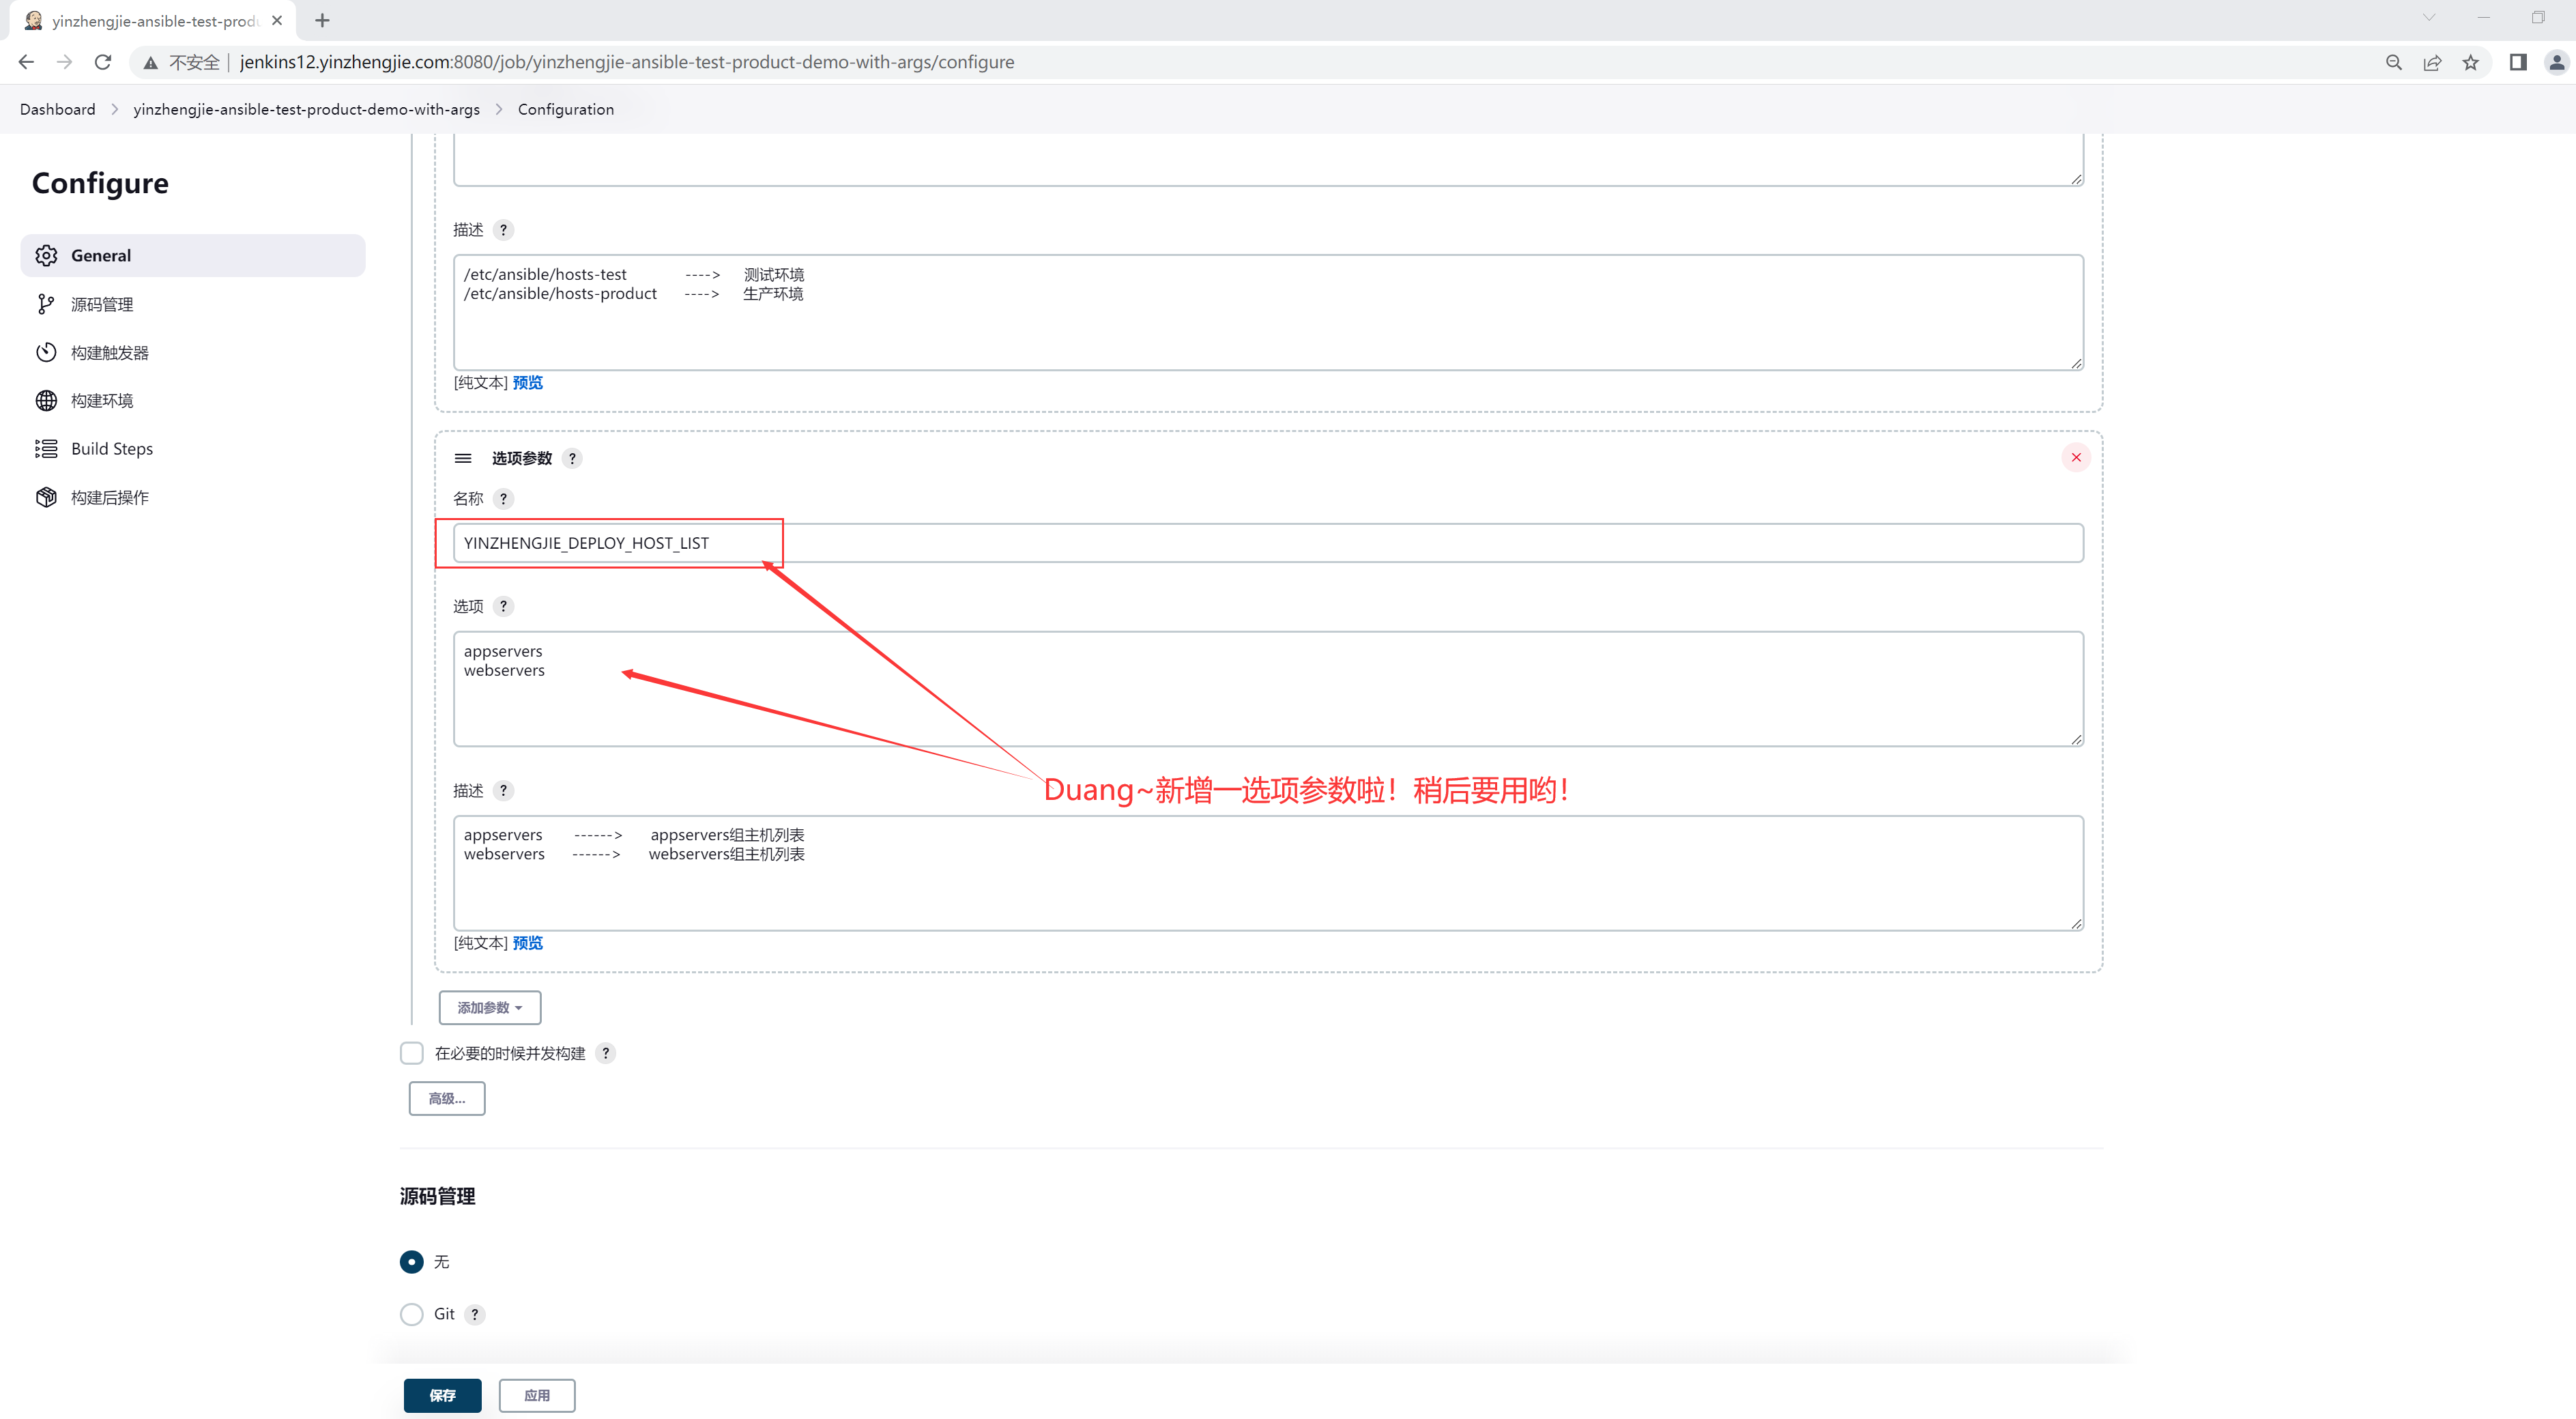Open help for 选项 field
Screen dimensions: 2576x1419
click(x=503, y=606)
